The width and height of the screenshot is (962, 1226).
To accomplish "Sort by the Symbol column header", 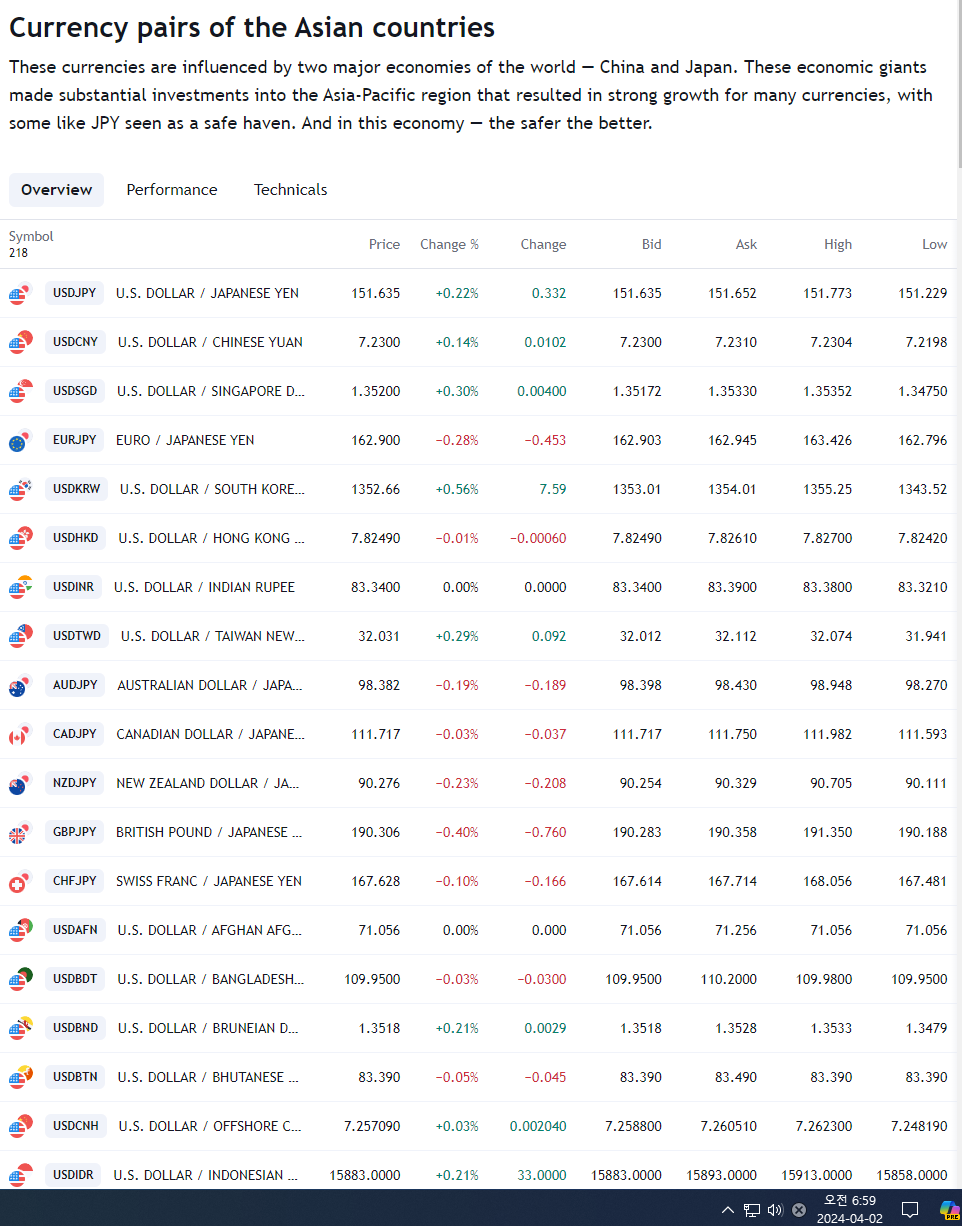I will [x=31, y=237].
